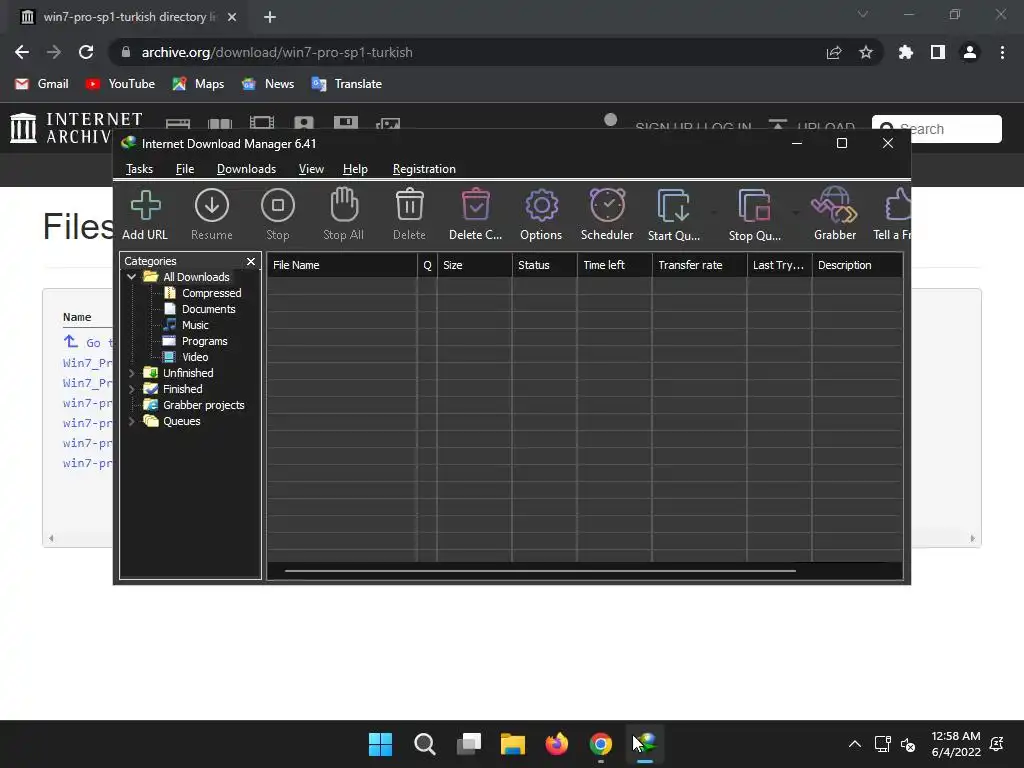This screenshot has height=768, width=1024.
Task: Click the Stop All hand icon
Action: point(344,214)
